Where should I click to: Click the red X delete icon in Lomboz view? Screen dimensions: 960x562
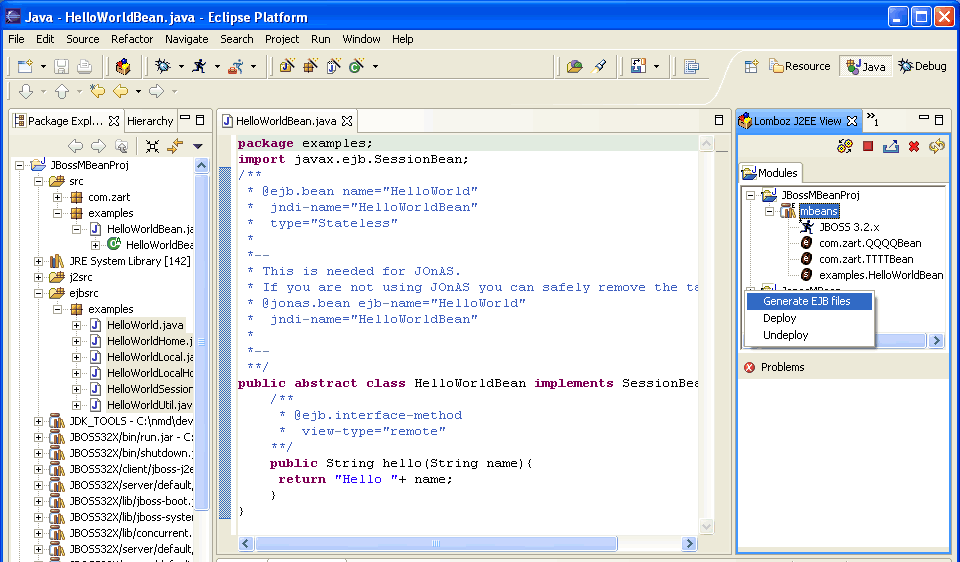click(914, 146)
